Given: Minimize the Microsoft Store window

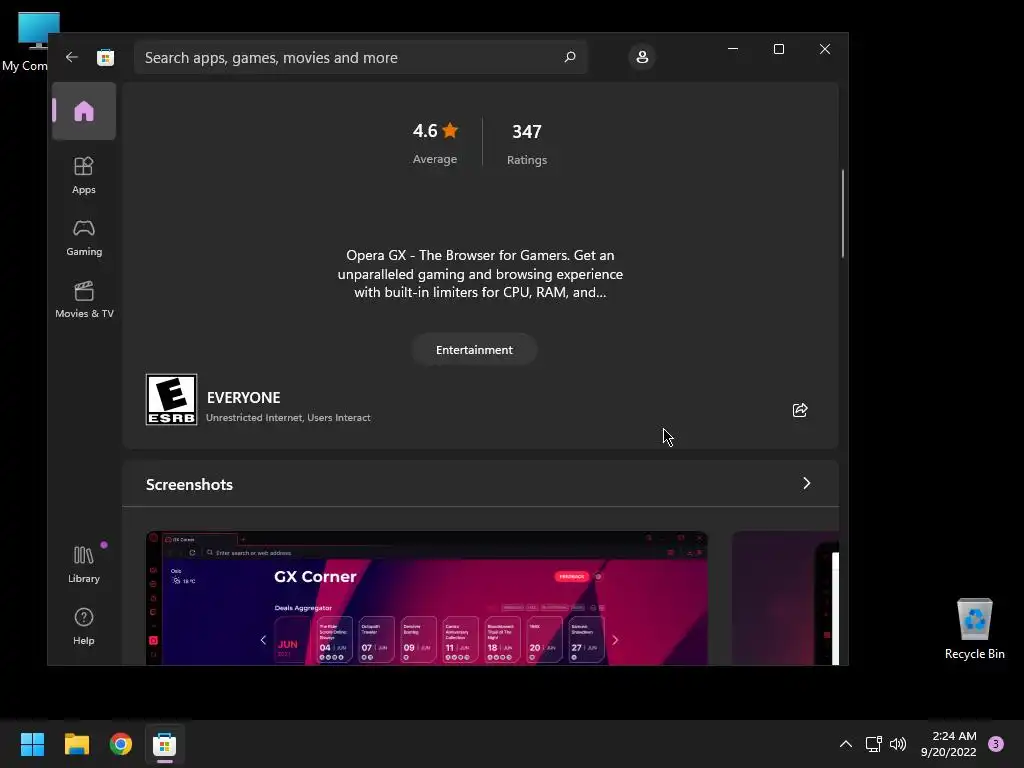Looking at the screenshot, I should pos(733,49).
